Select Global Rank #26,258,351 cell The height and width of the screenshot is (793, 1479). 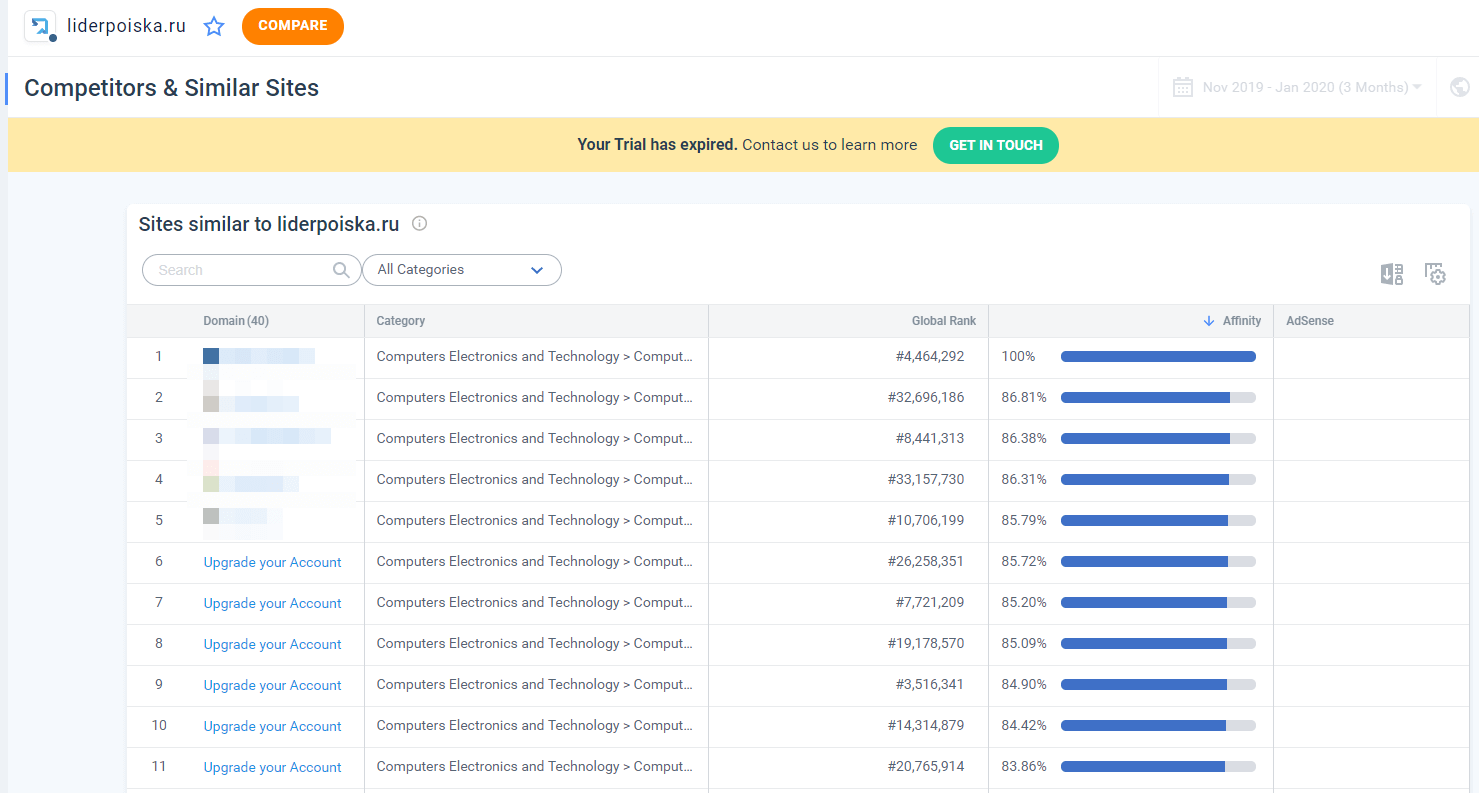tap(926, 561)
